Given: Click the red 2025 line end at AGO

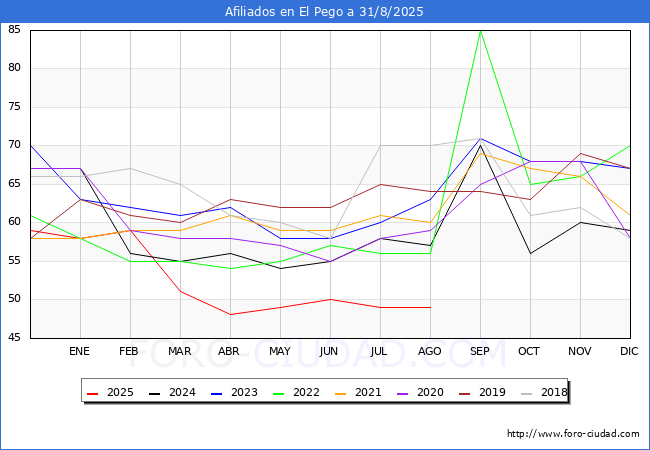Looking at the screenshot, I should click(430, 307).
